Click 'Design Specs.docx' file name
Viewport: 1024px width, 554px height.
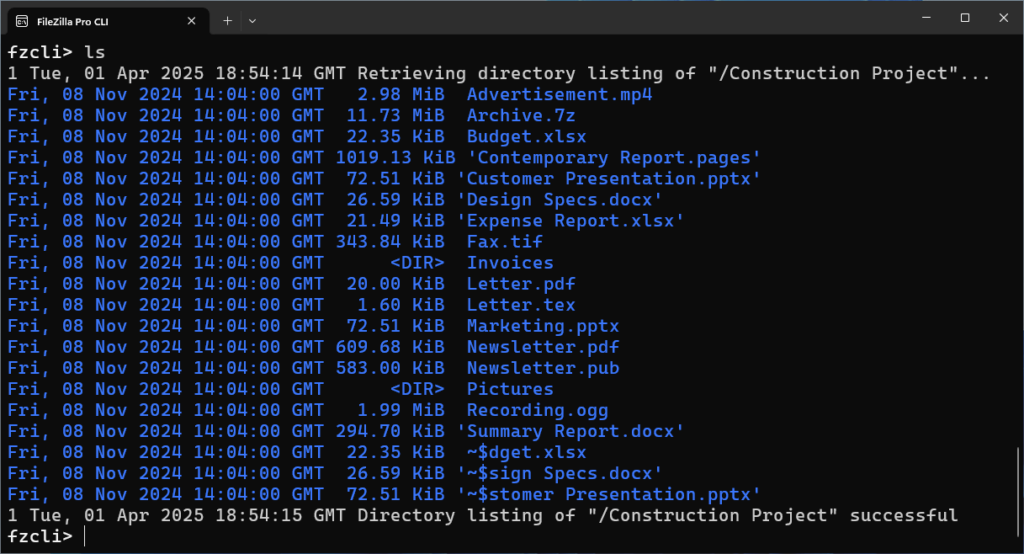(x=559, y=200)
